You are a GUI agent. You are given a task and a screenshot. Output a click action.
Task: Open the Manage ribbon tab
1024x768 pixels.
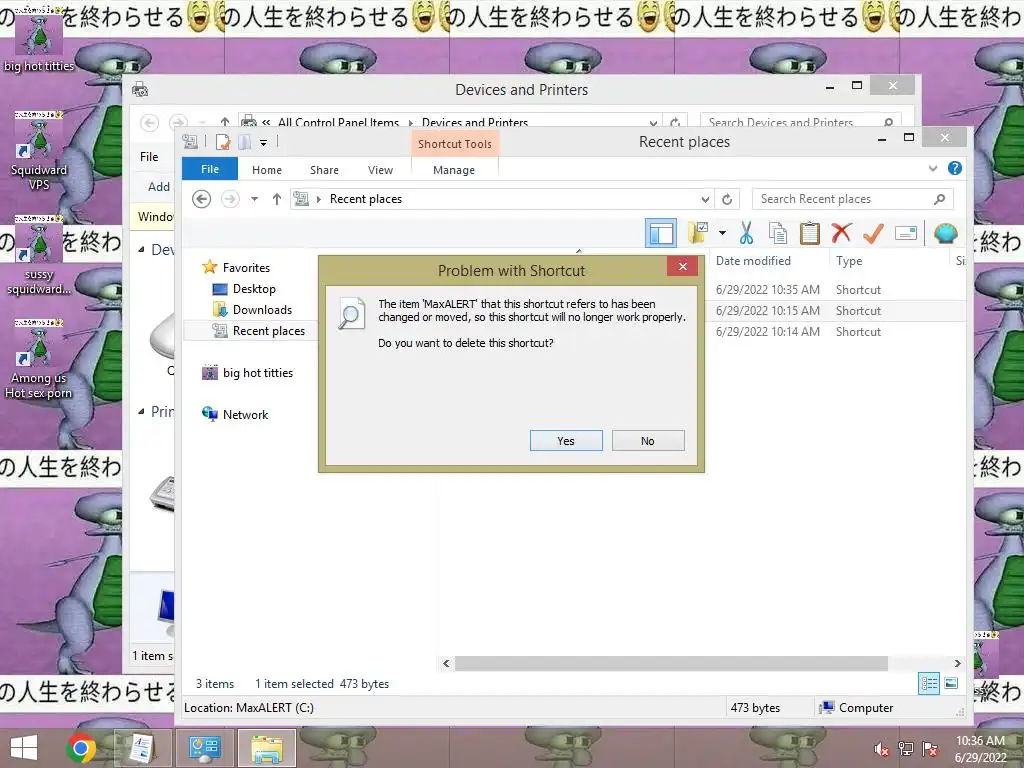pos(454,170)
